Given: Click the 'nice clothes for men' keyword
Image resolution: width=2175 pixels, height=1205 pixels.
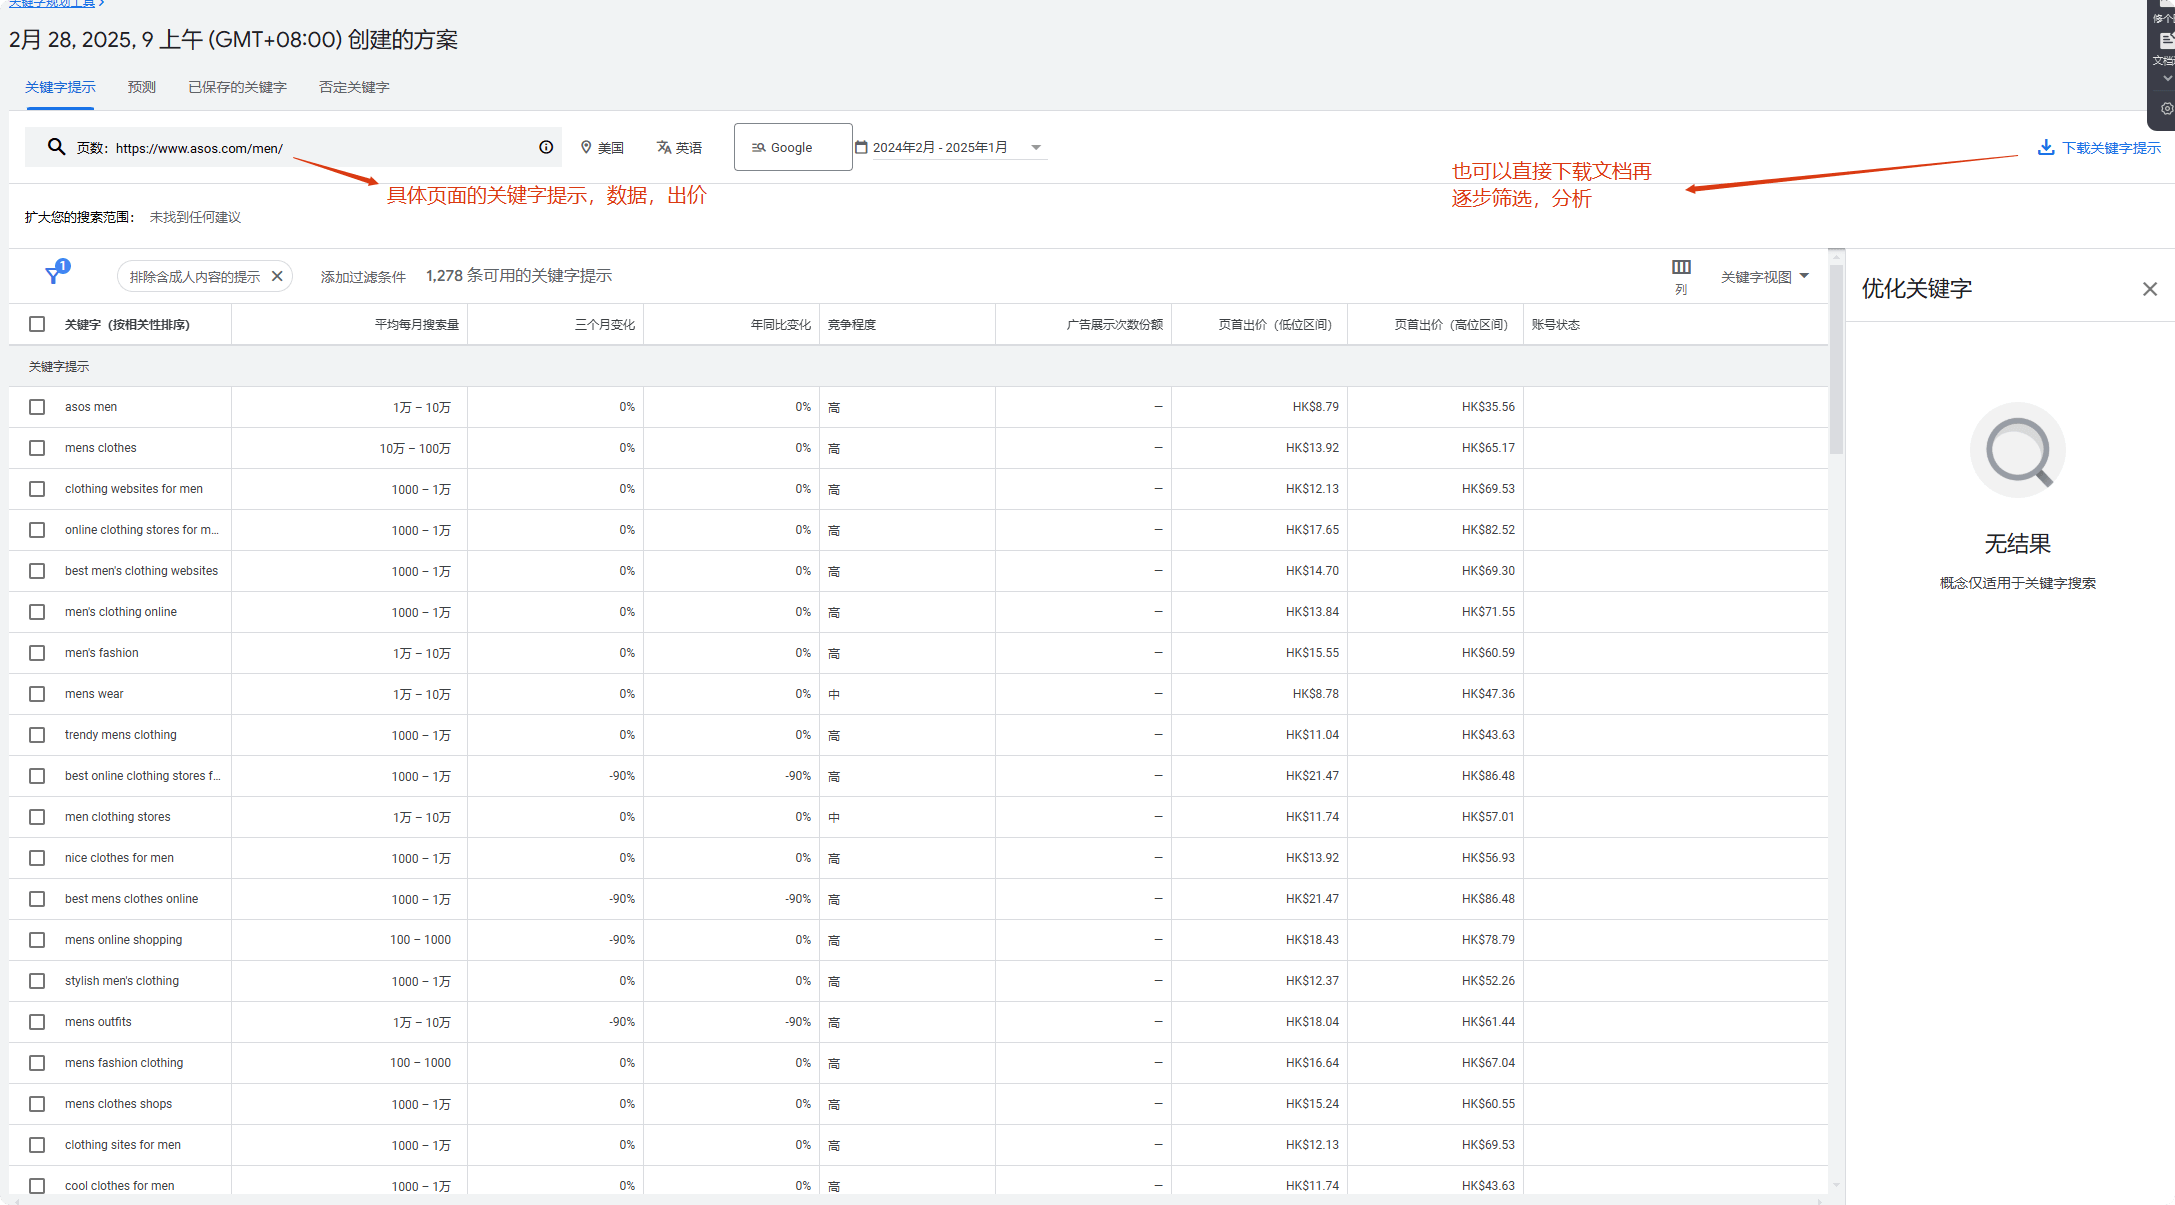Looking at the screenshot, I should [x=119, y=858].
